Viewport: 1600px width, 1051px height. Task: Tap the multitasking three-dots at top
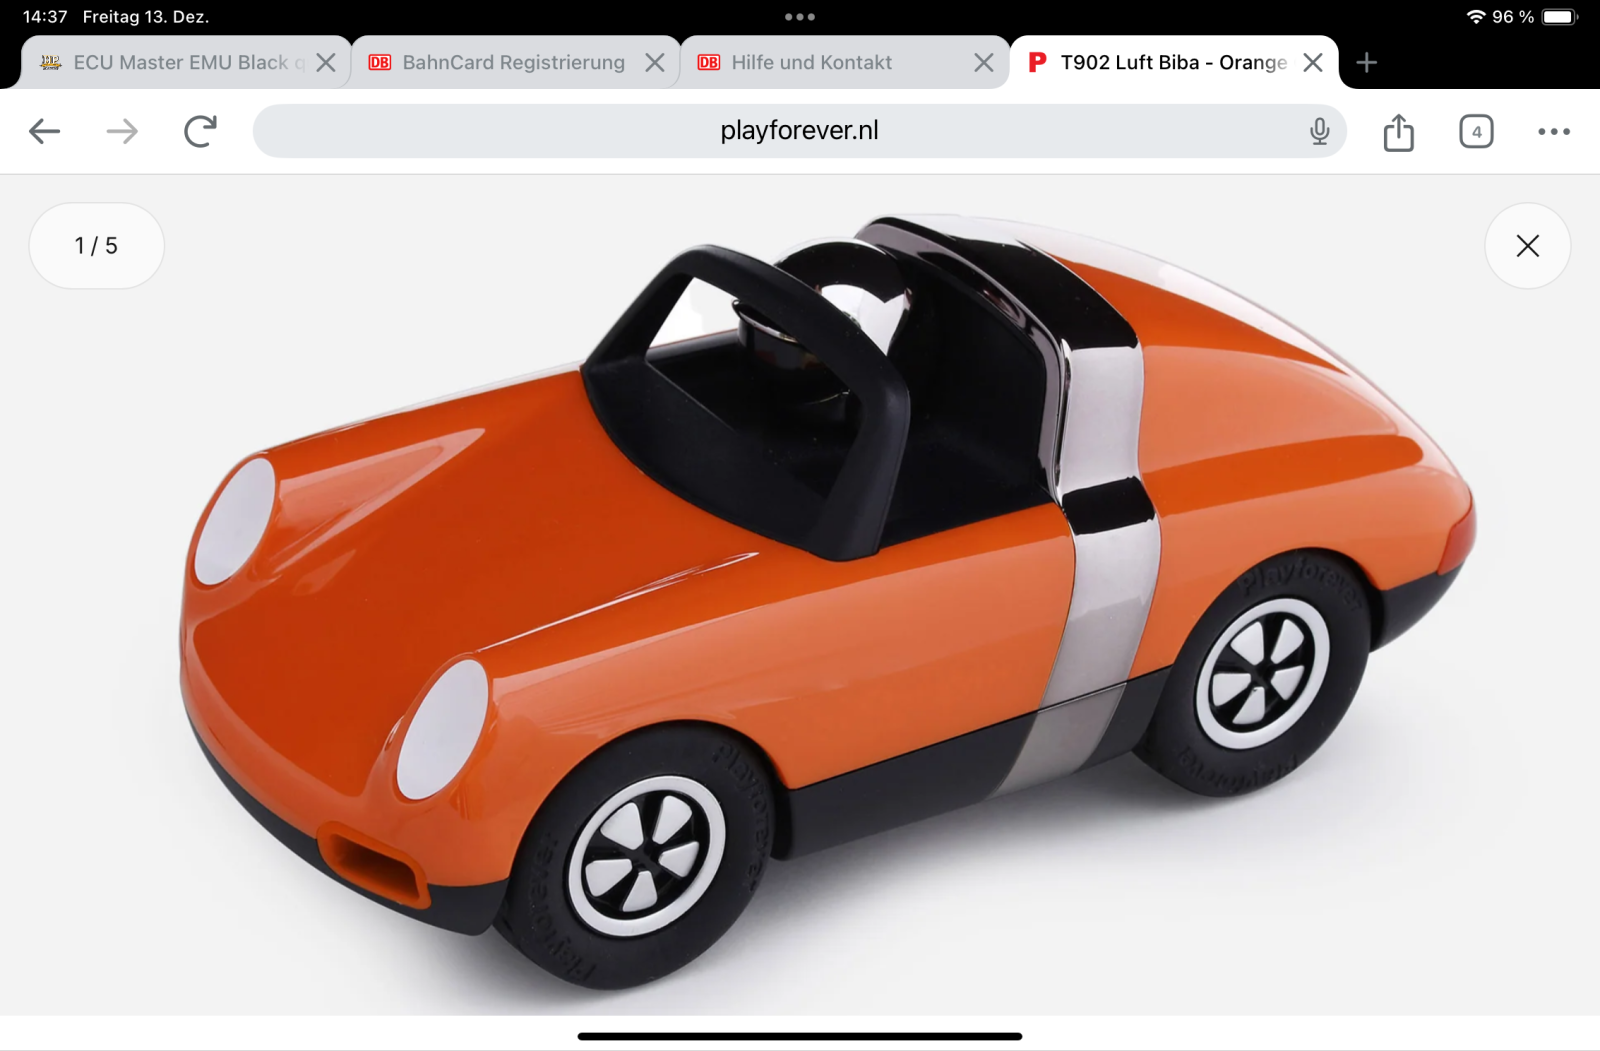coord(800,17)
